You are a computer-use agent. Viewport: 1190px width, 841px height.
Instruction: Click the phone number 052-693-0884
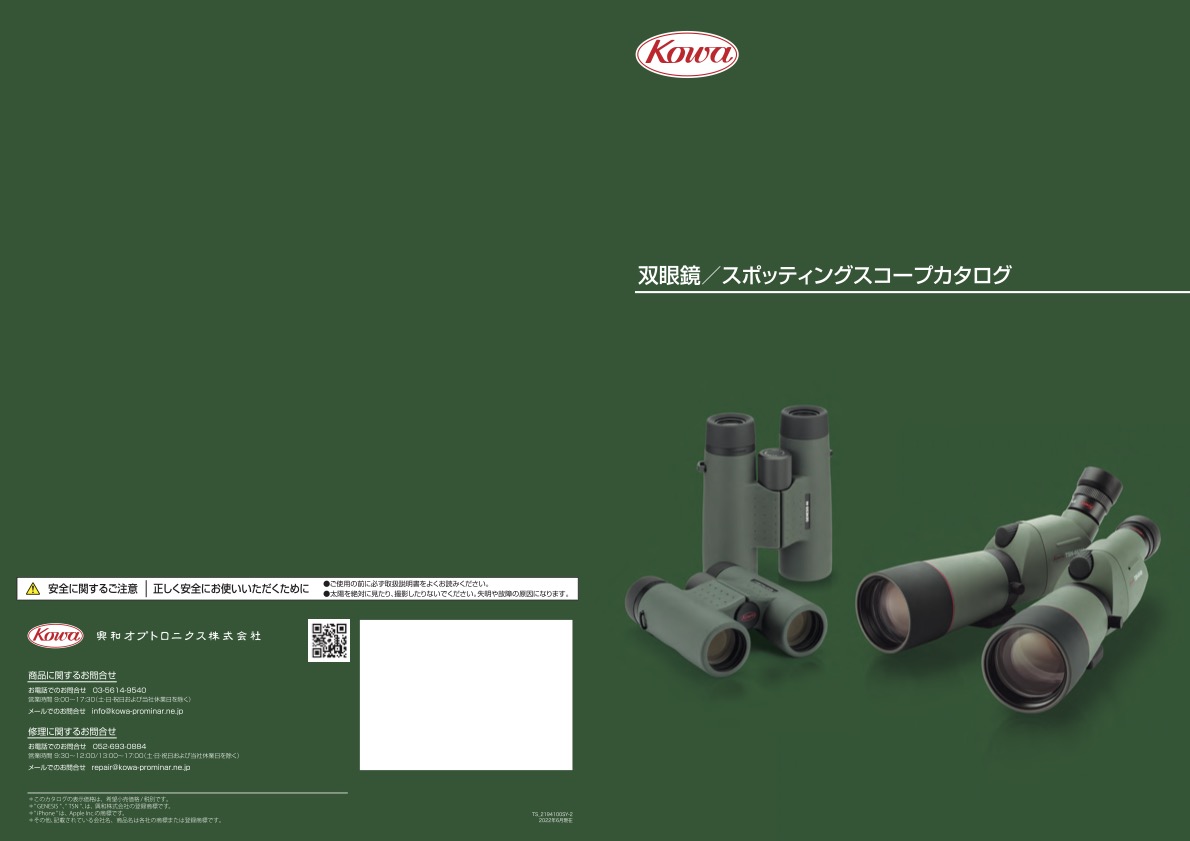(x=119, y=747)
